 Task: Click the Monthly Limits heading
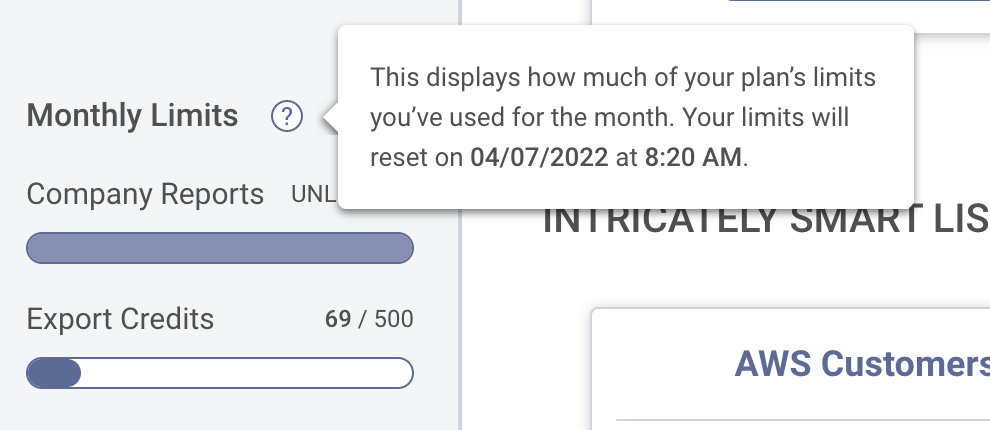[132, 116]
